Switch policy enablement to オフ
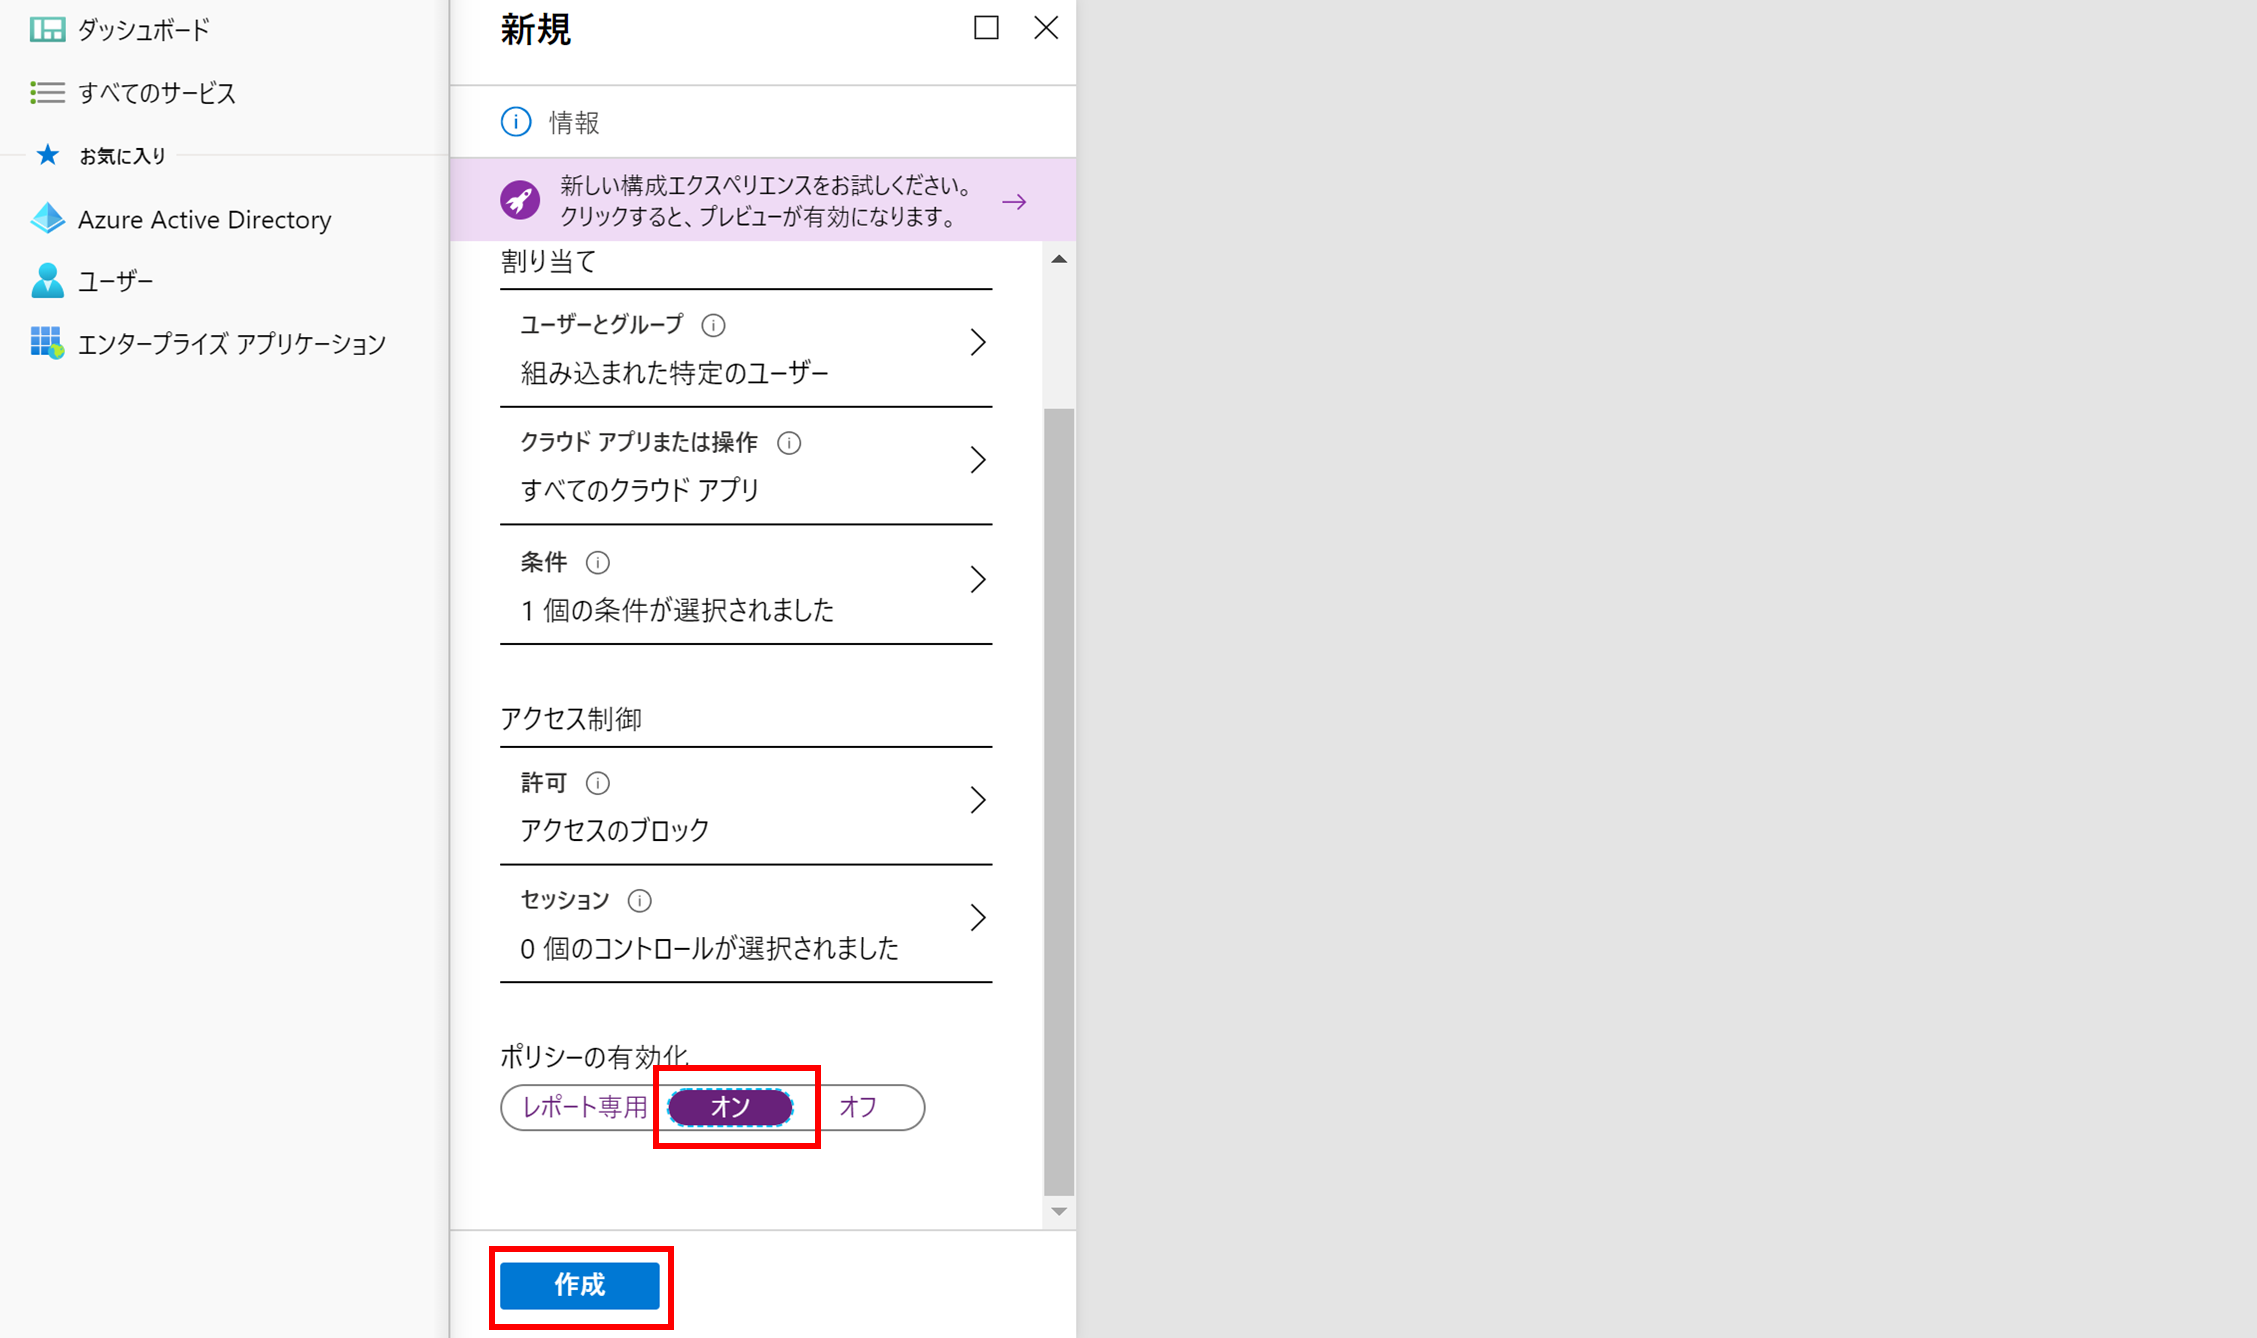 click(x=858, y=1107)
